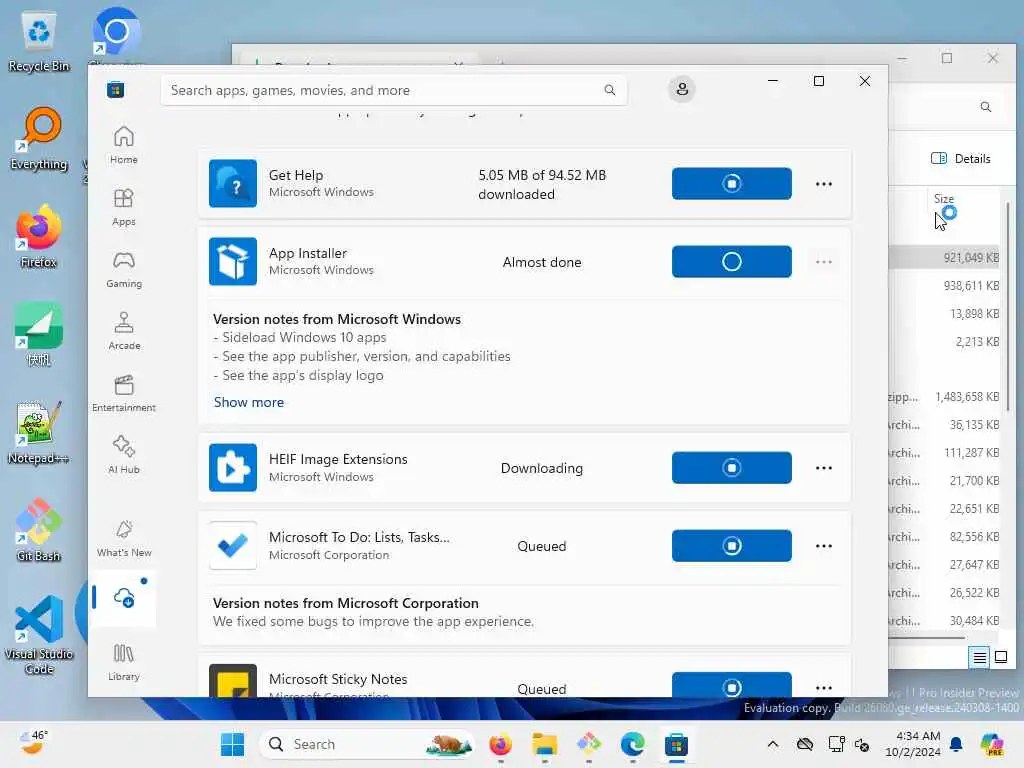Open the Home section in Store sidebar

(x=123, y=145)
